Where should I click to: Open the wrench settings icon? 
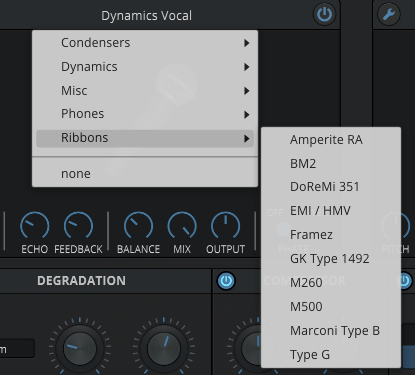click(389, 14)
